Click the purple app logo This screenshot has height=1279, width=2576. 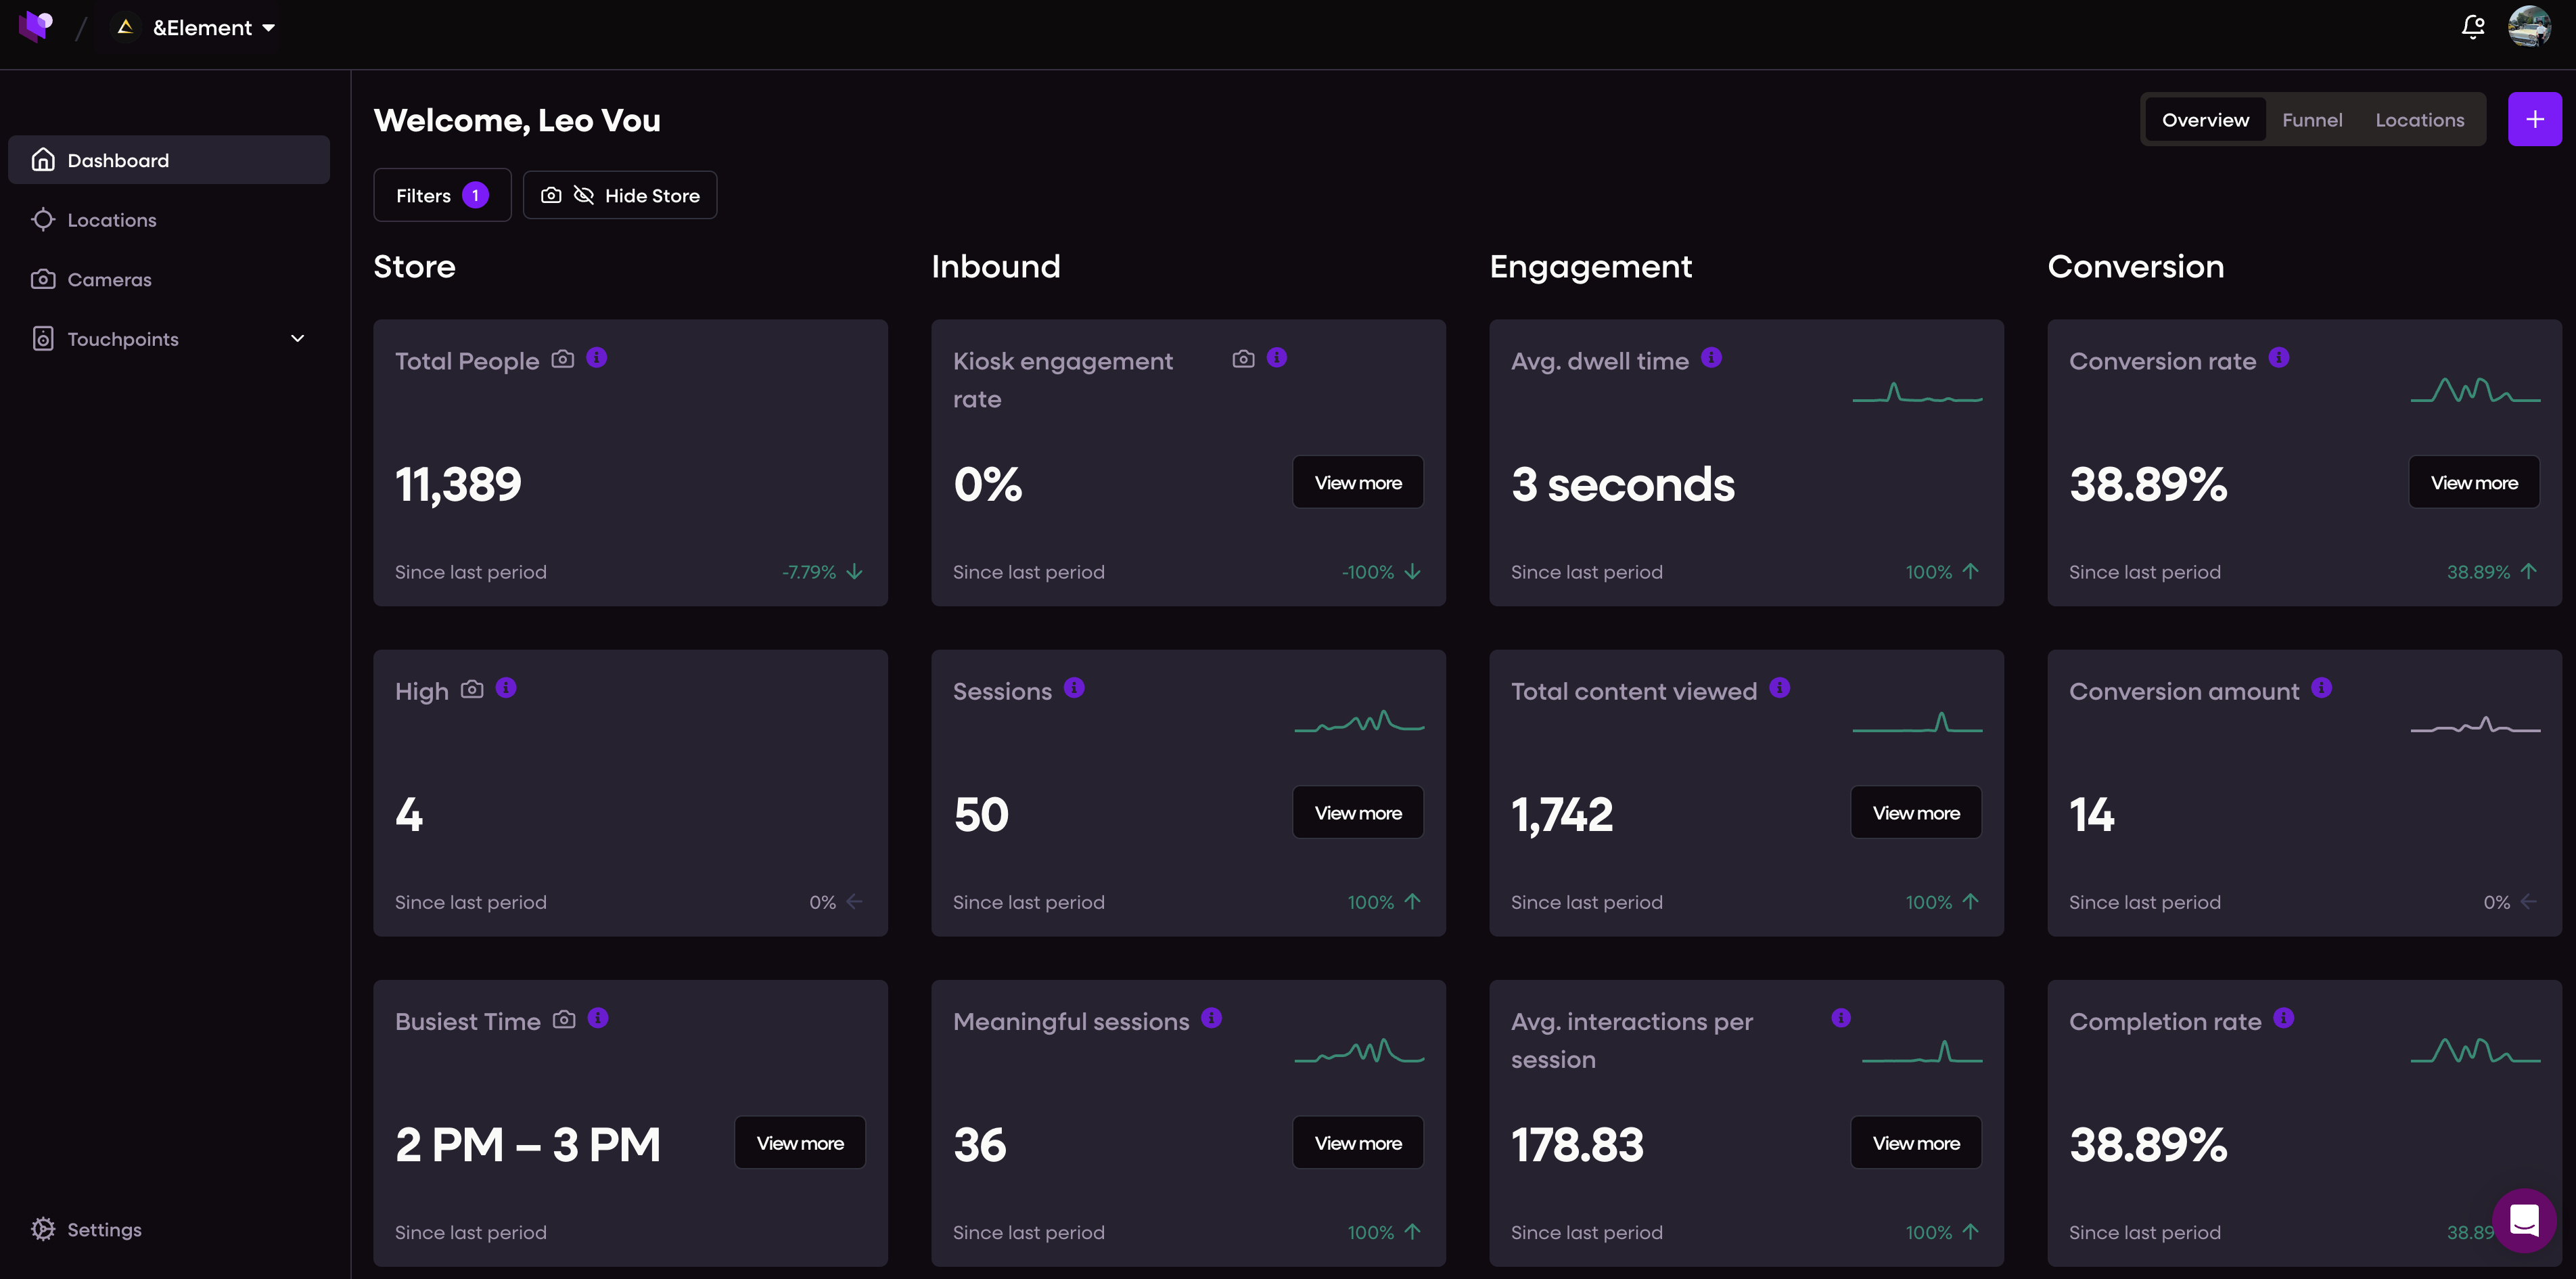click(x=35, y=26)
